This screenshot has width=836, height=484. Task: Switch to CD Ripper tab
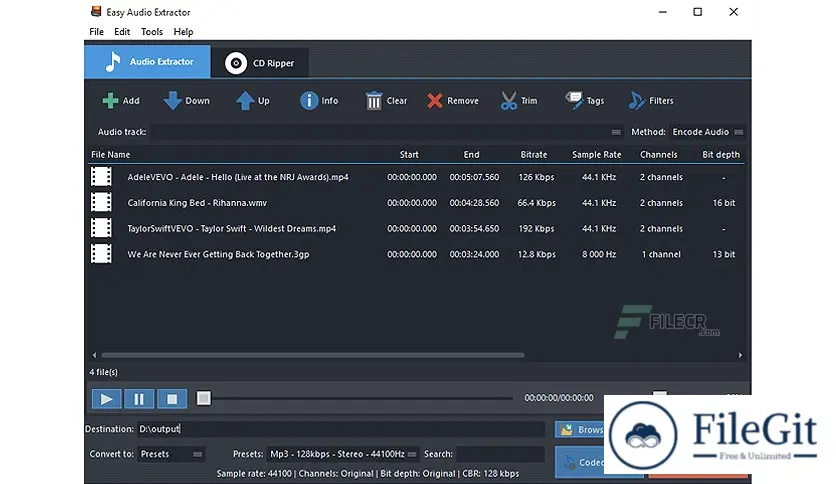click(x=260, y=63)
